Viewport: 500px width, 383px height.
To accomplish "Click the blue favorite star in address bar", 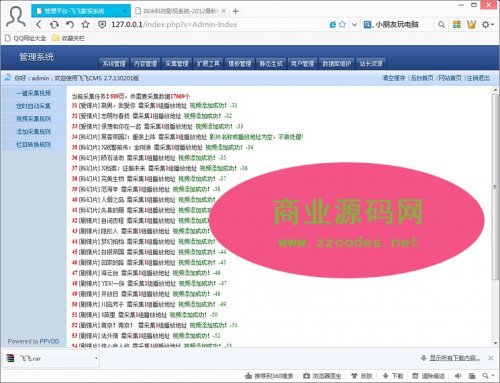I will [x=342, y=24].
